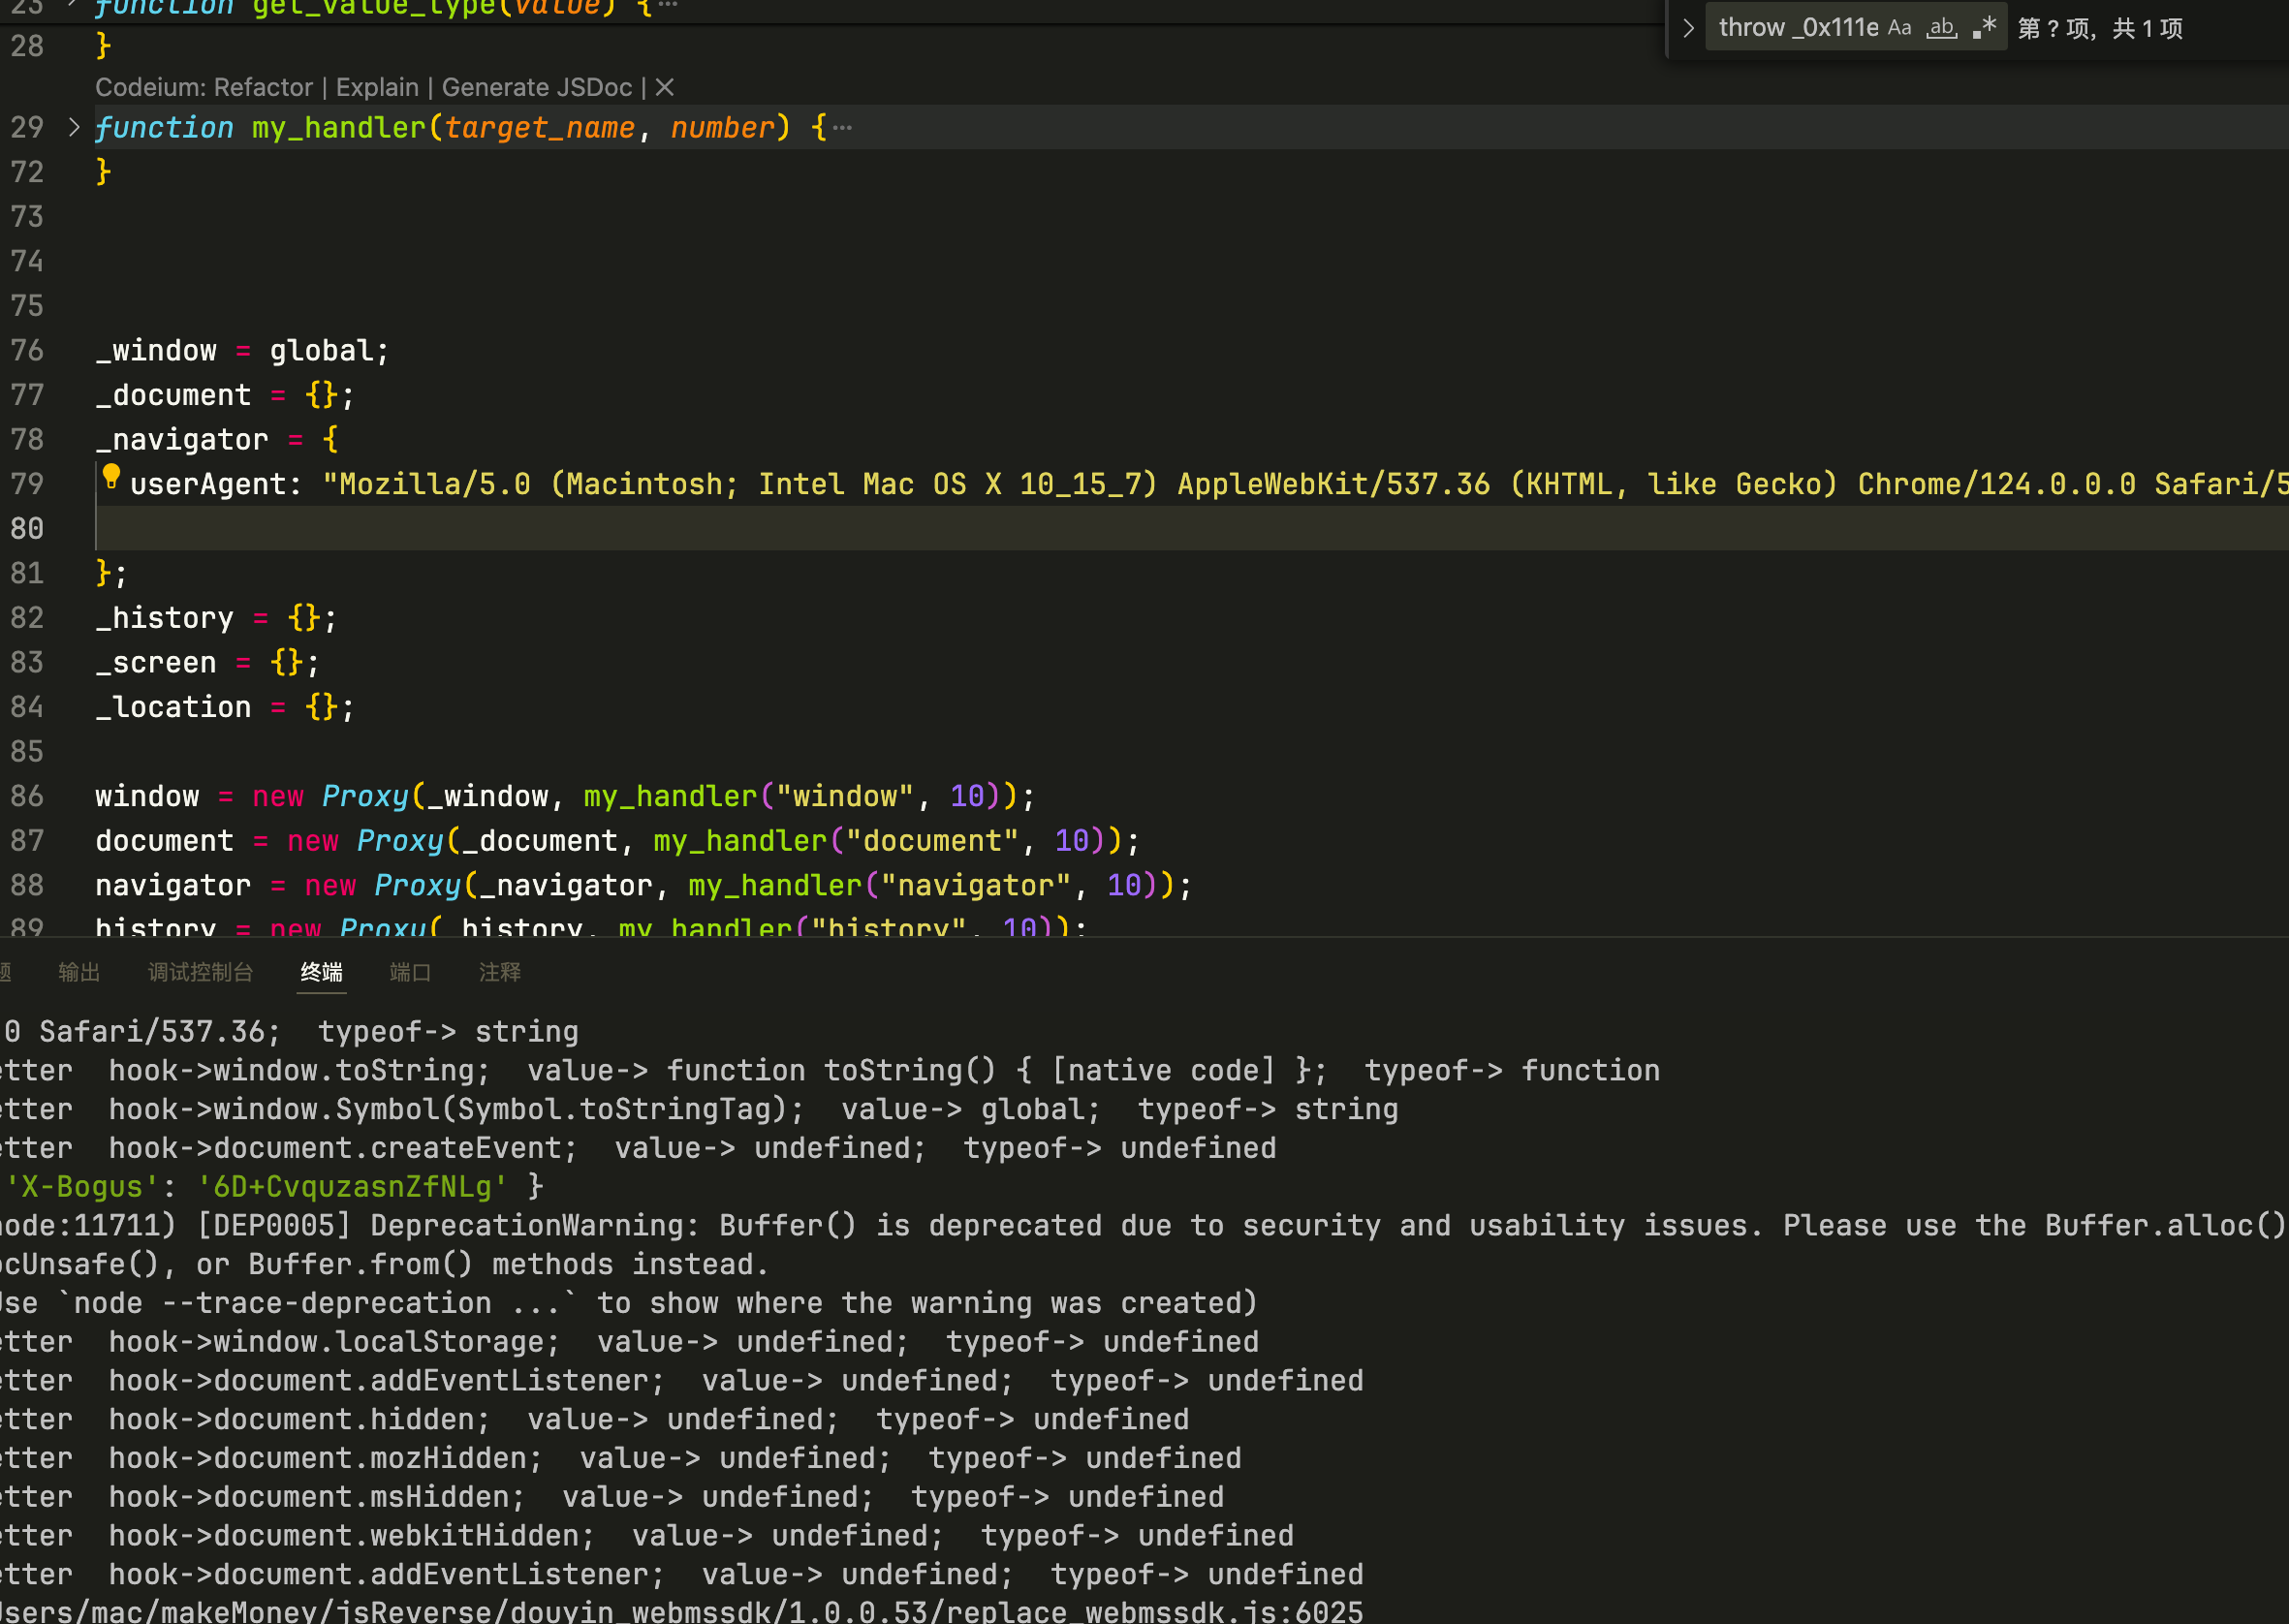Select the 终端 panel tab
Viewport: 2289px width, 1624px height.
[321, 972]
